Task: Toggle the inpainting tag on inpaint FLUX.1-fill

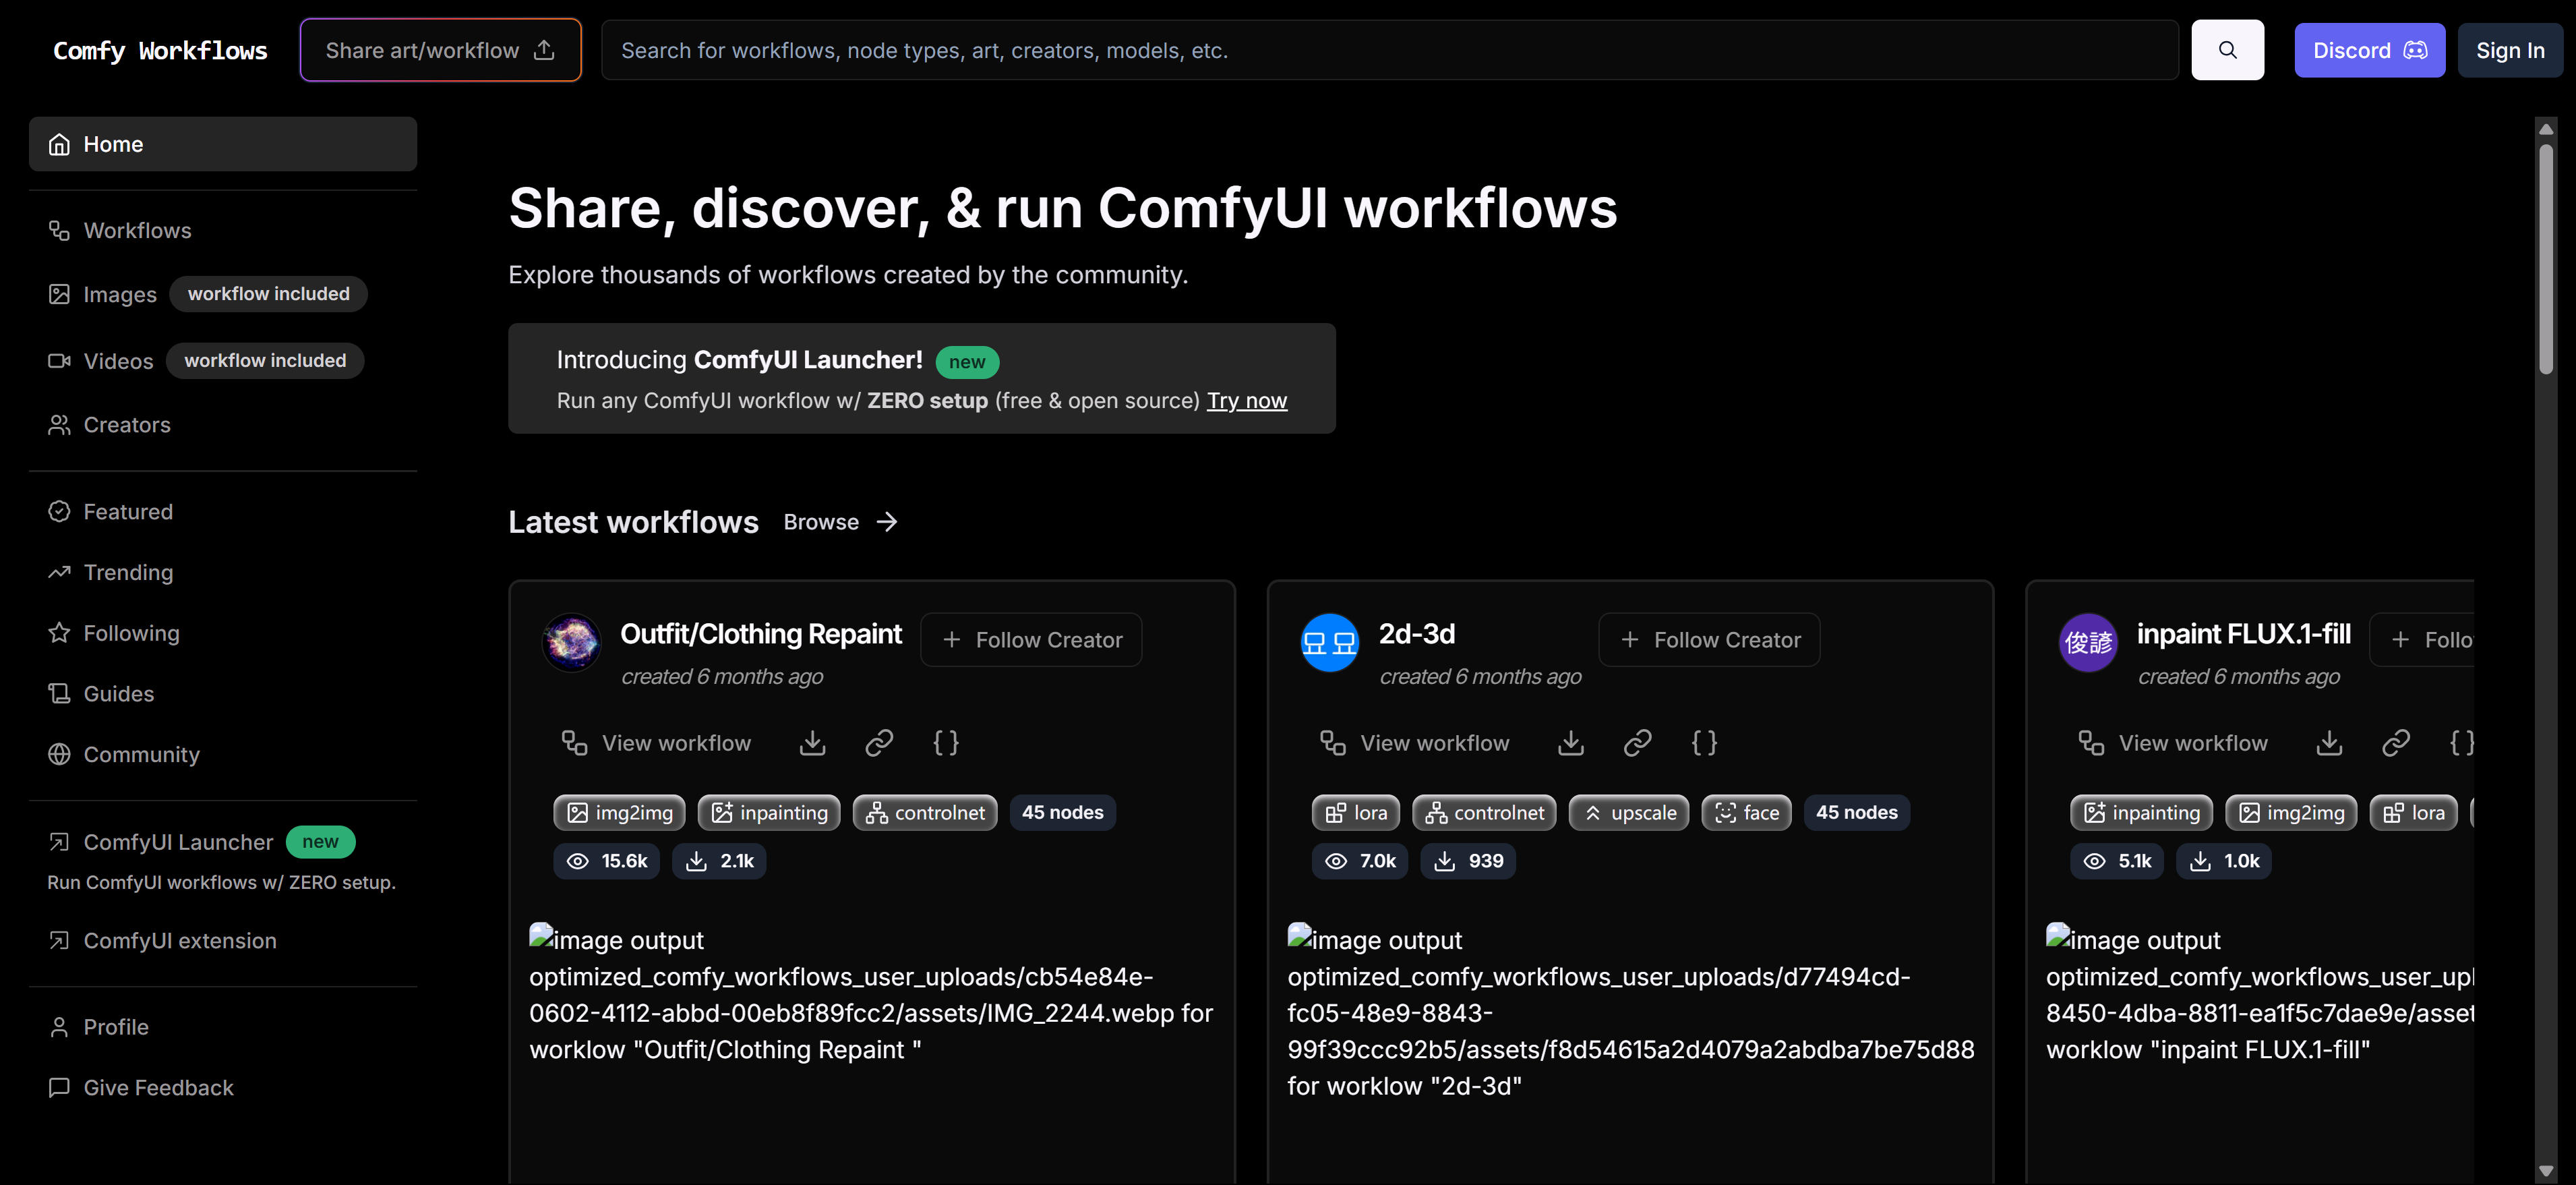Action: point(2141,812)
